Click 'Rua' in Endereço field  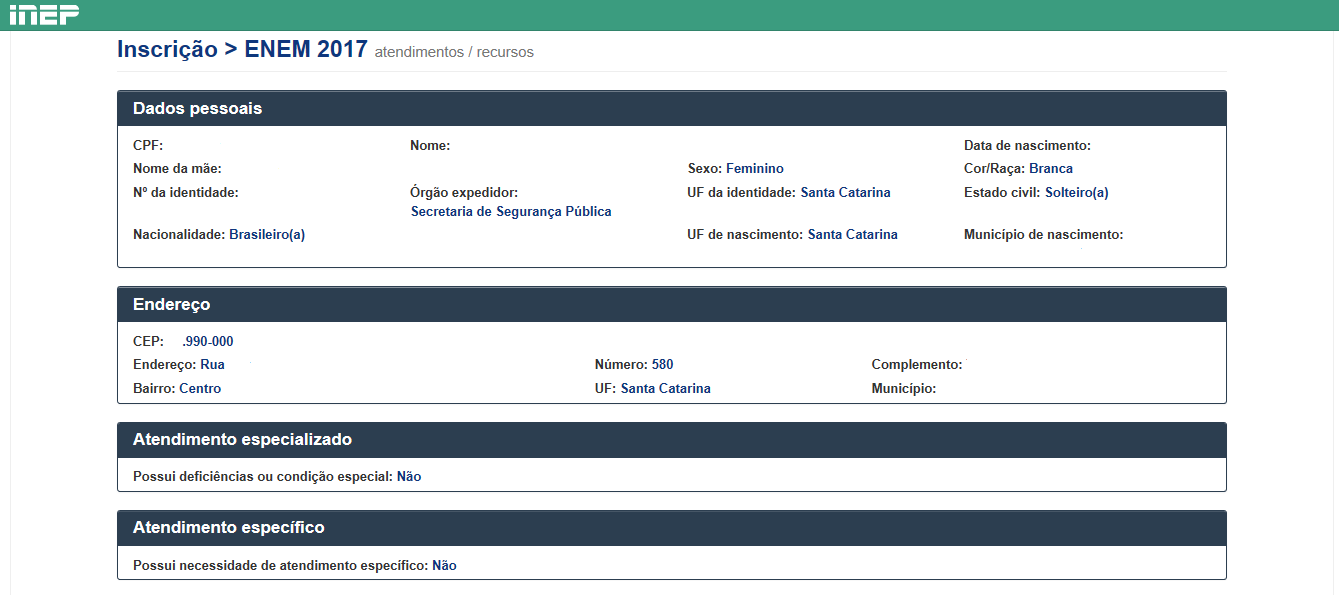[x=212, y=365]
